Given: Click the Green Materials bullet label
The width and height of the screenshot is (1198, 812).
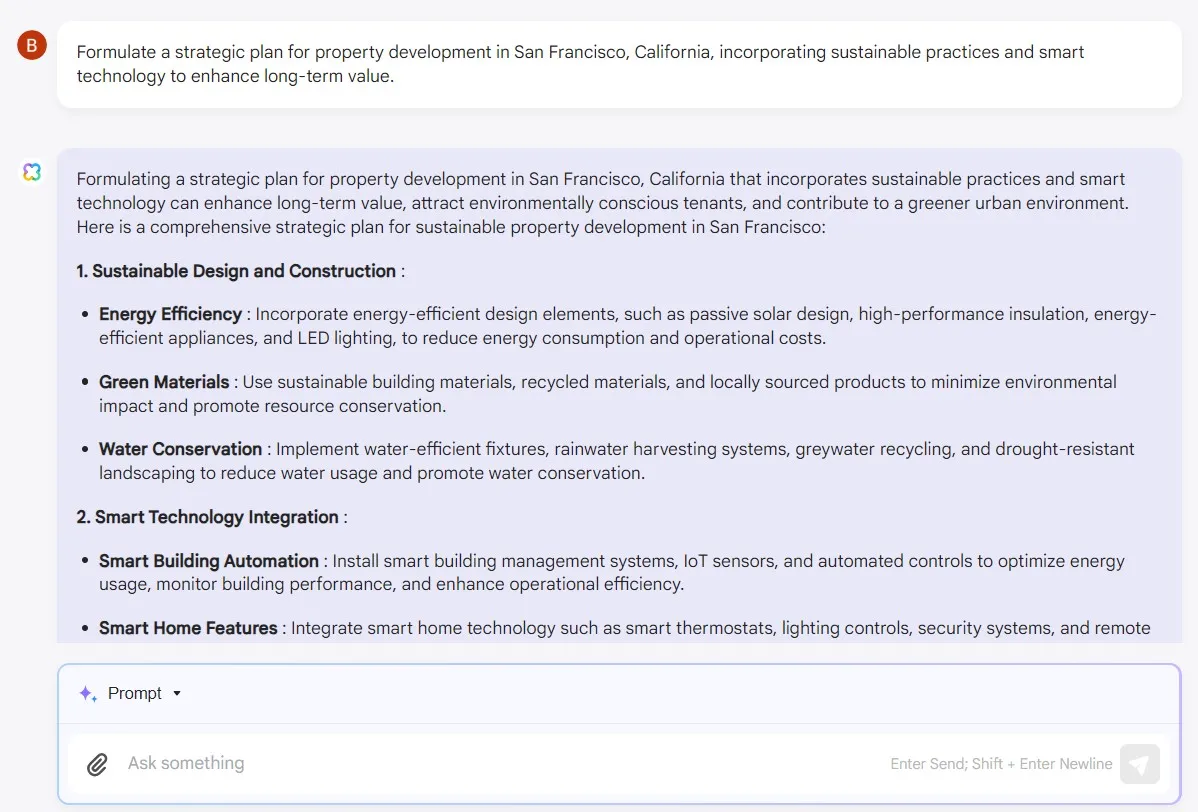Looking at the screenshot, I should coord(164,382).
